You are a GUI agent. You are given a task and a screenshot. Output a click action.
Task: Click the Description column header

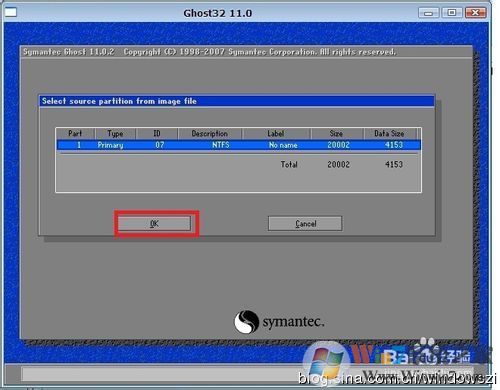point(210,133)
